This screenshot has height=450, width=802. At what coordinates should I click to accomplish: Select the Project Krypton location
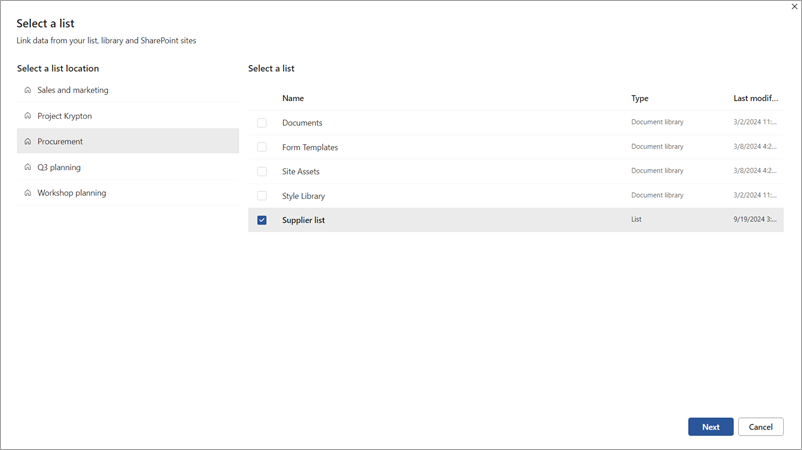(x=128, y=116)
